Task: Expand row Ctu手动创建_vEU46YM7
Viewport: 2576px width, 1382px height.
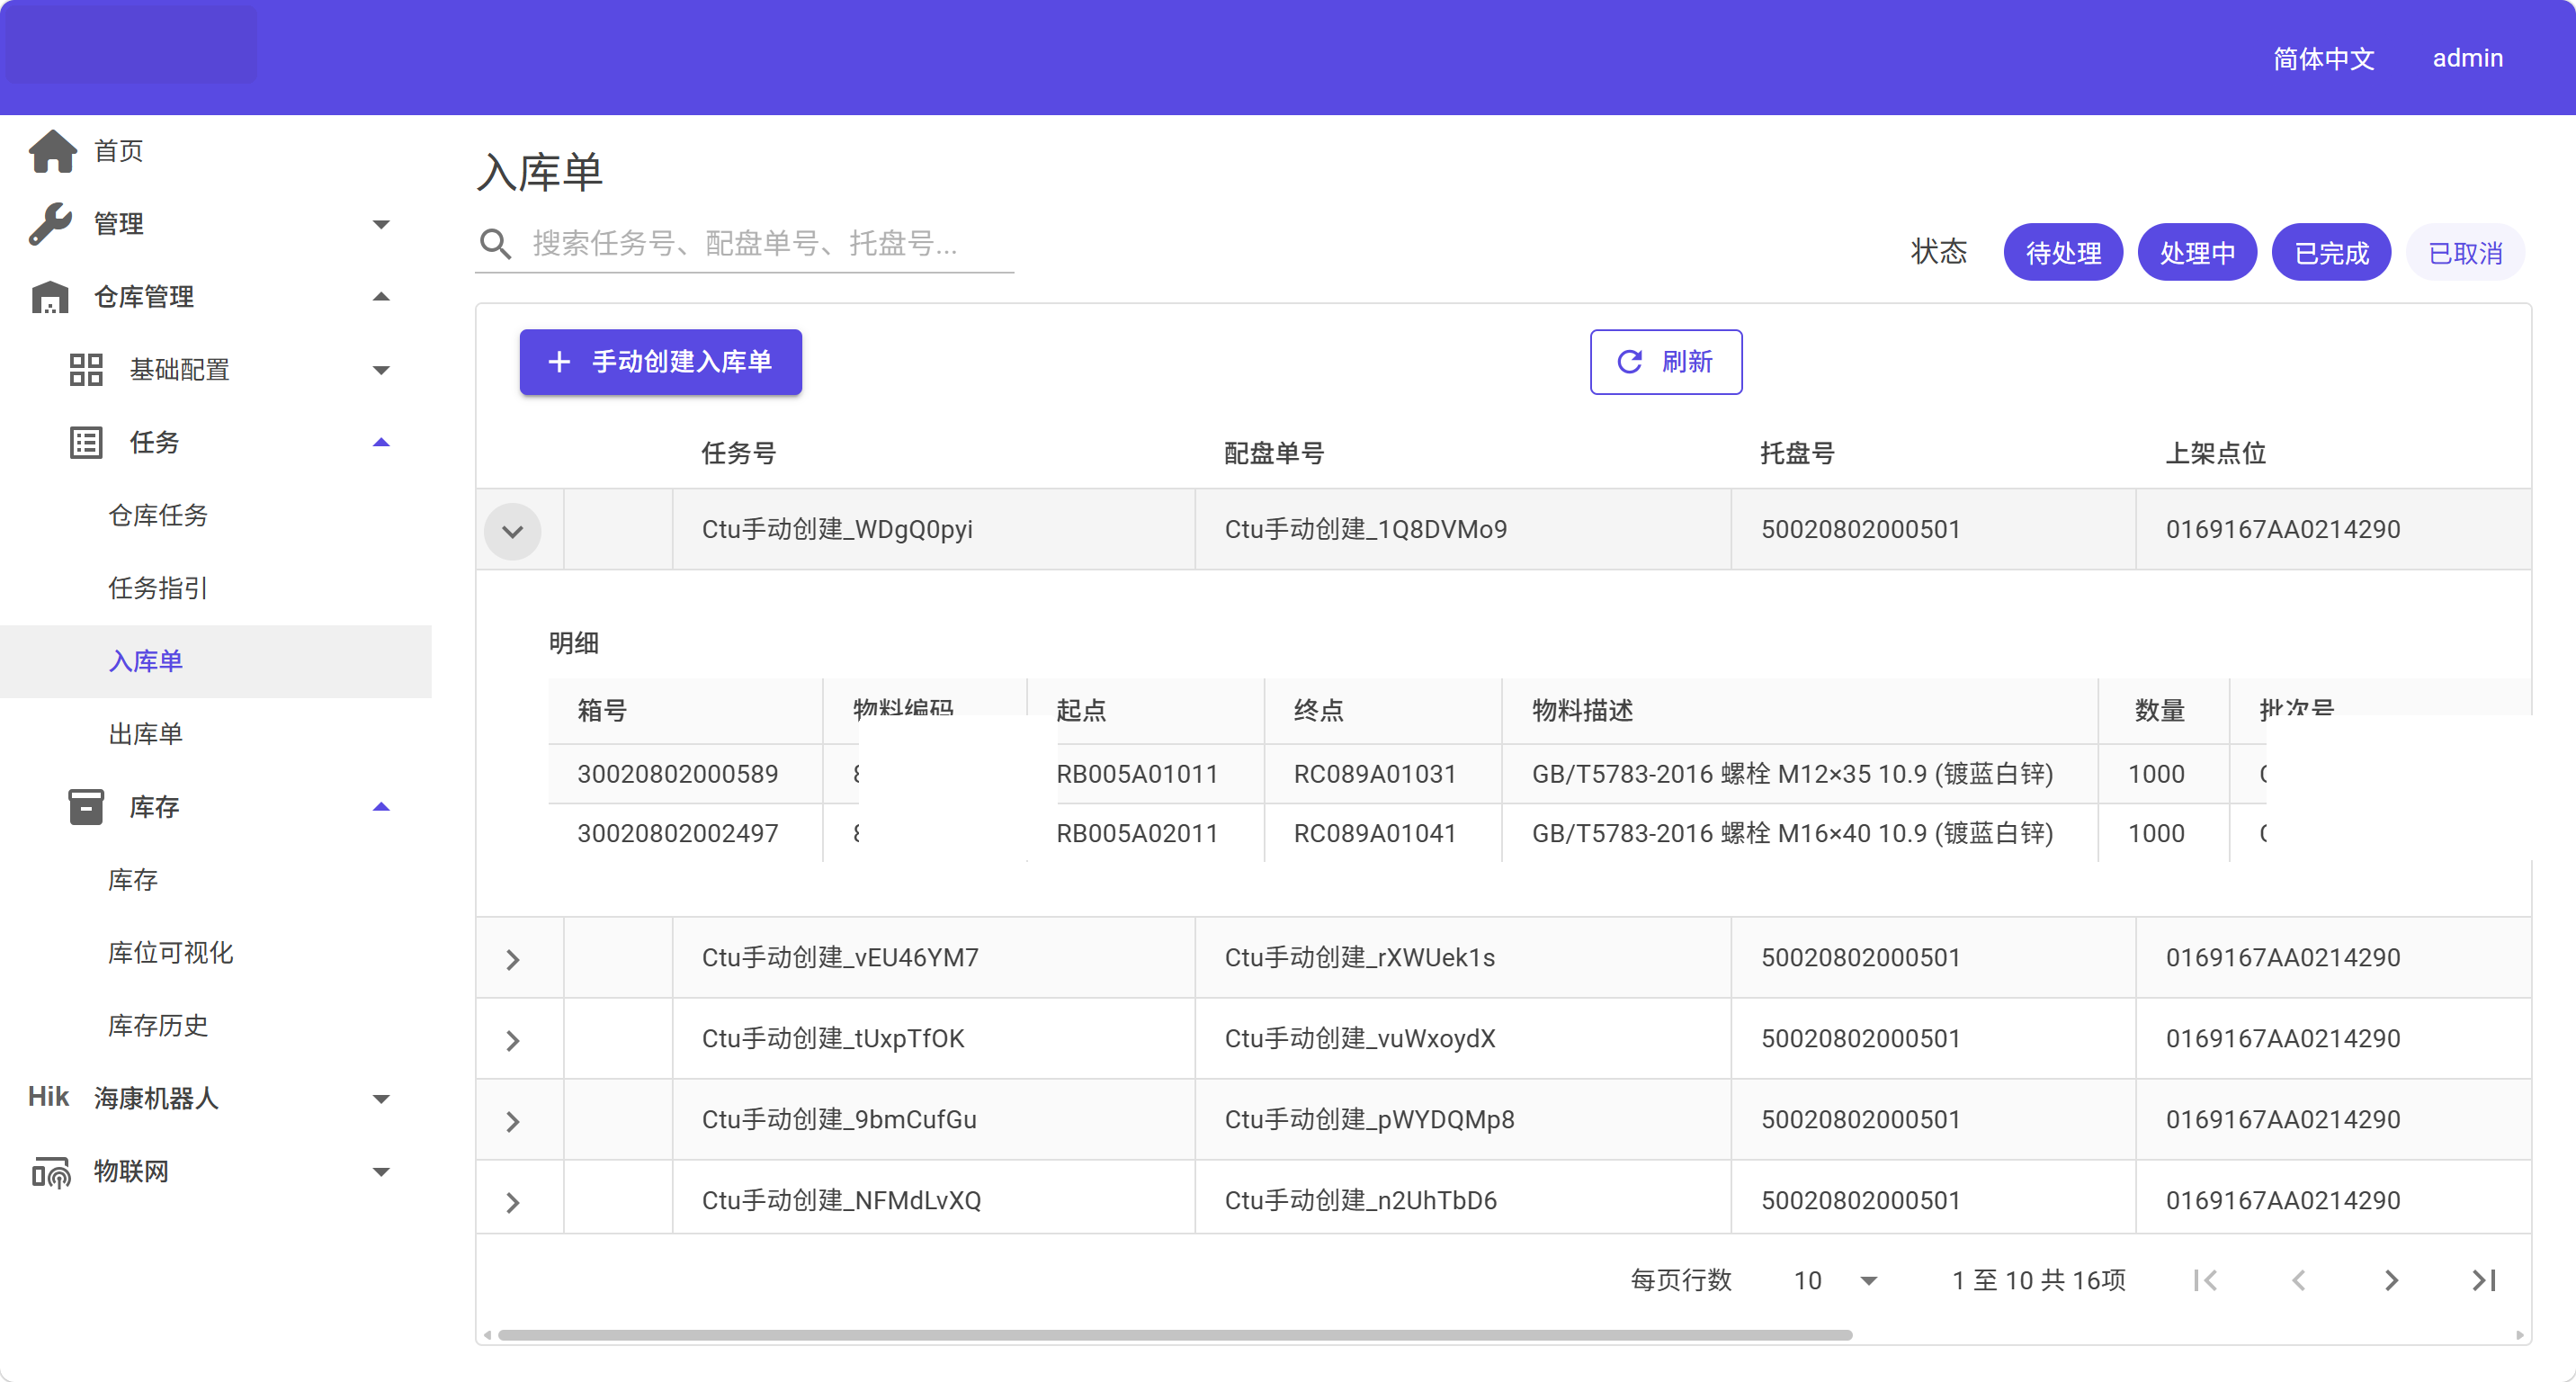Action: (513, 960)
